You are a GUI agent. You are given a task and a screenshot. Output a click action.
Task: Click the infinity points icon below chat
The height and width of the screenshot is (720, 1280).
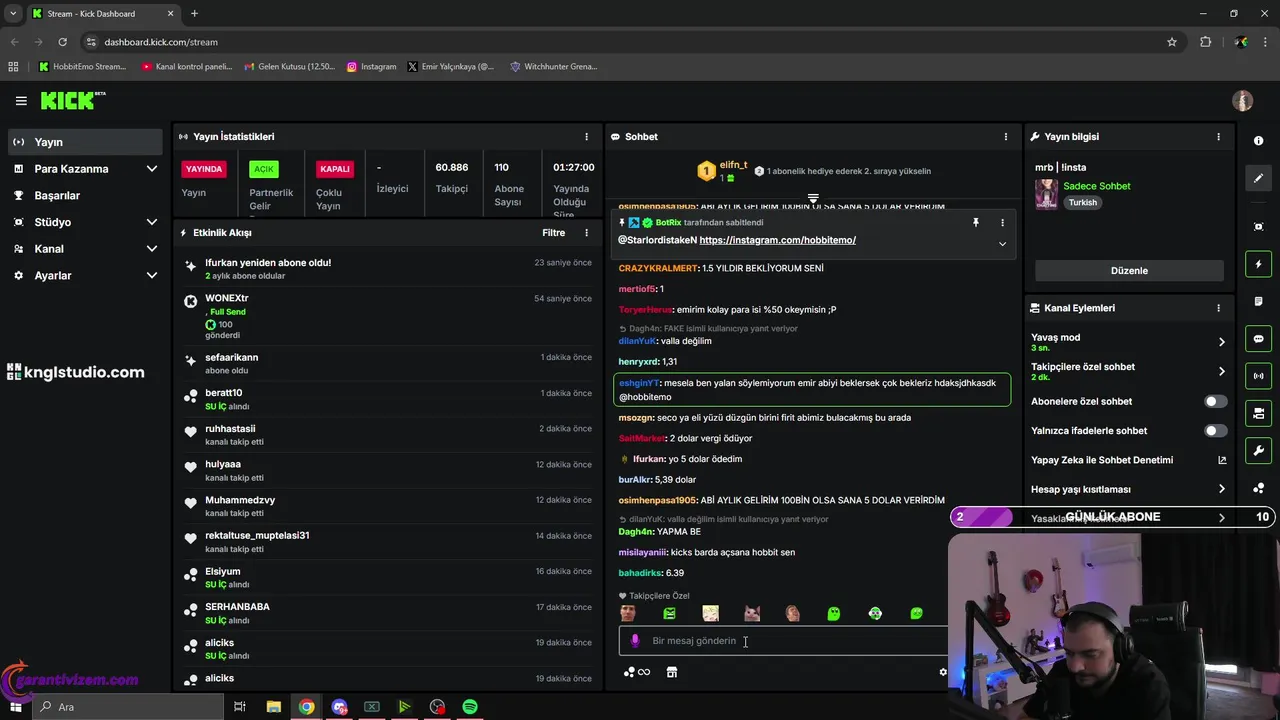pos(636,672)
